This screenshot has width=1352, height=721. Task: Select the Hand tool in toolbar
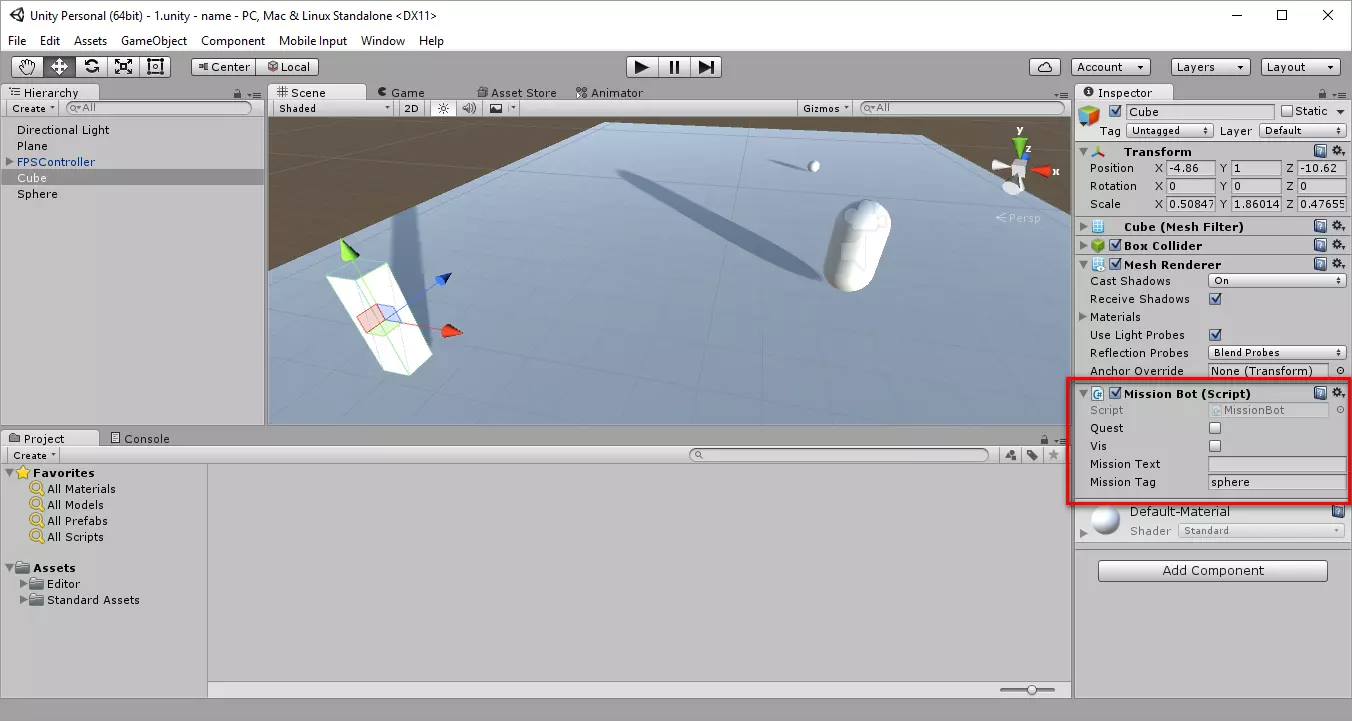(27, 67)
